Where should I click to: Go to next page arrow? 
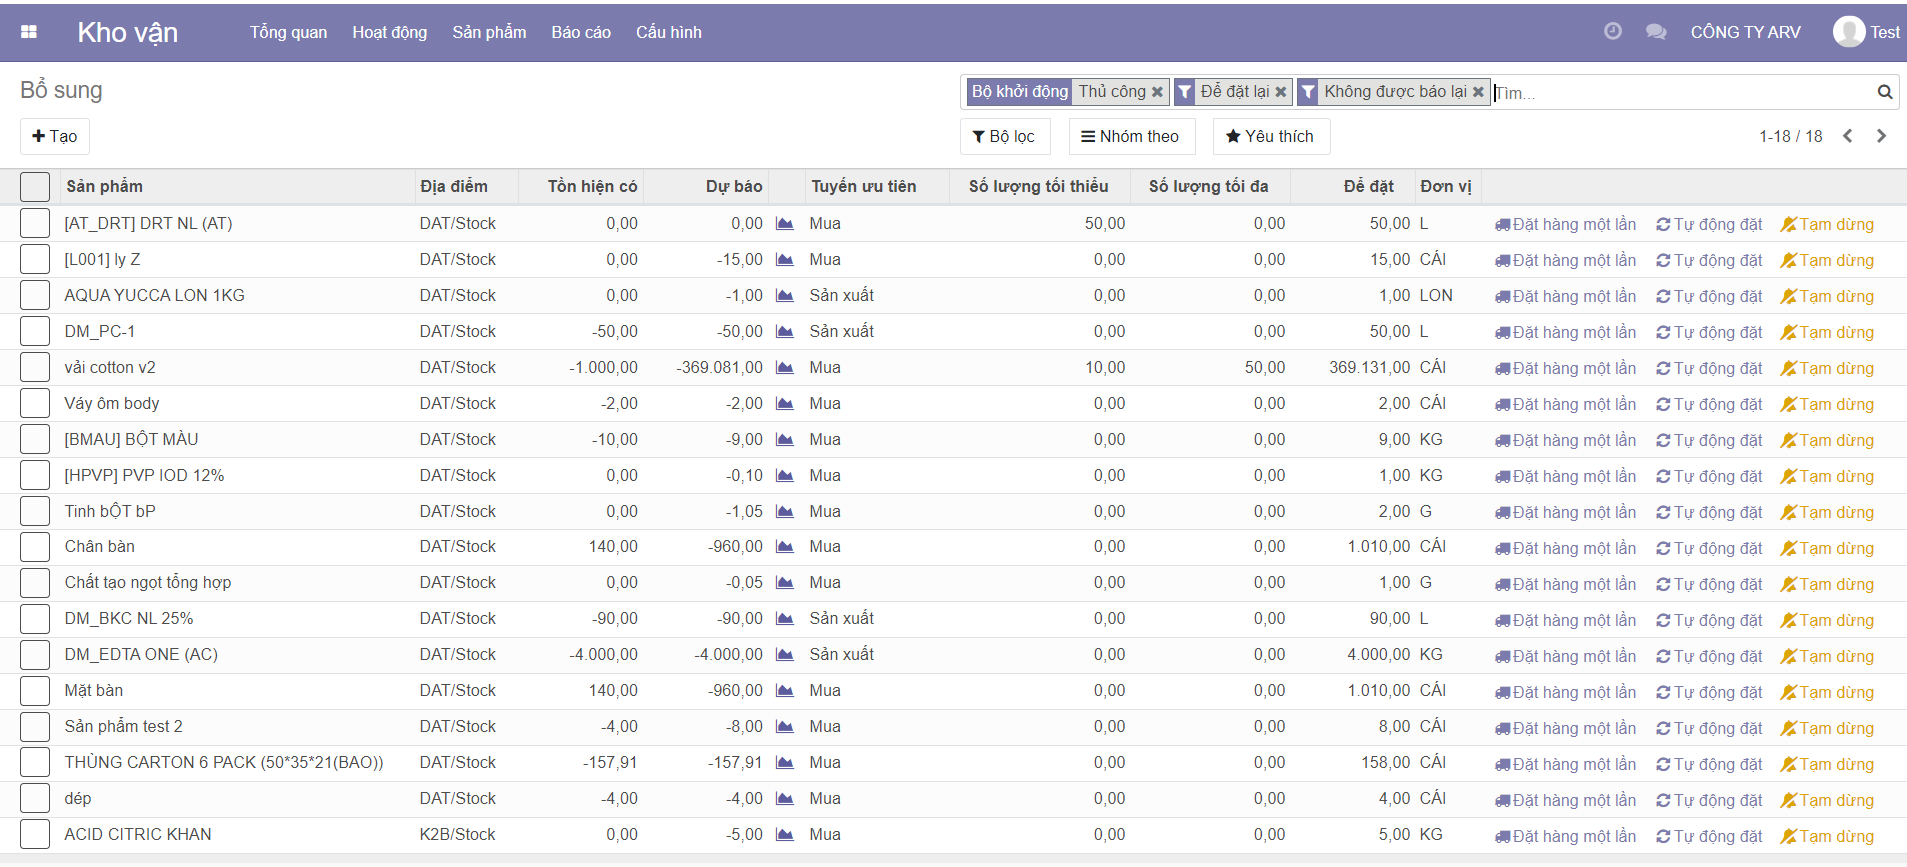[x=1881, y=136]
